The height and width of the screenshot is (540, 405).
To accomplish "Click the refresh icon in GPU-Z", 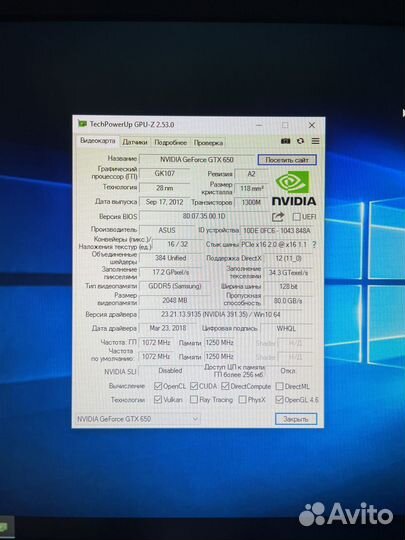I will (300, 141).
